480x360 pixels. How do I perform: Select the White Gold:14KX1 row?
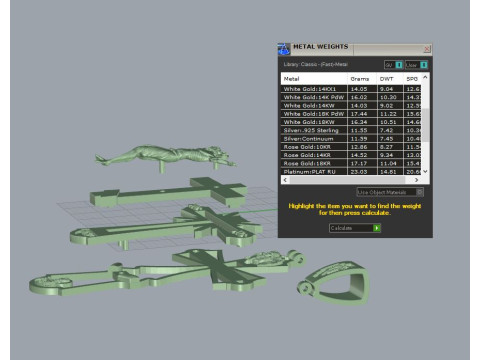pyautogui.click(x=351, y=89)
